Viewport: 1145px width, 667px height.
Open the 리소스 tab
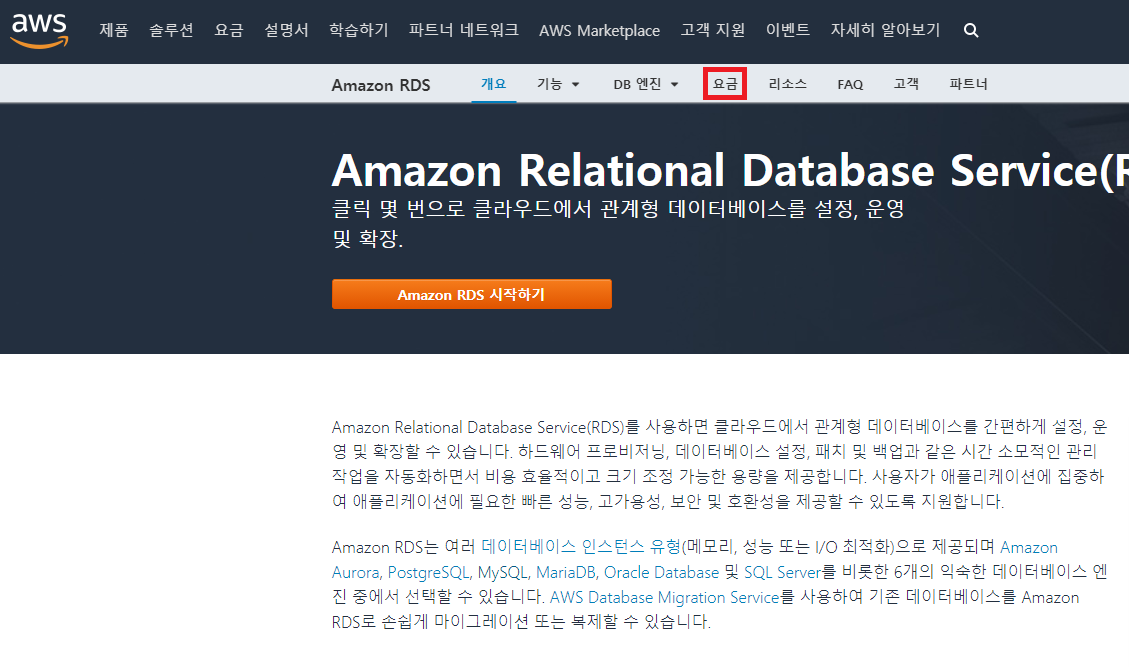[787, 84]
